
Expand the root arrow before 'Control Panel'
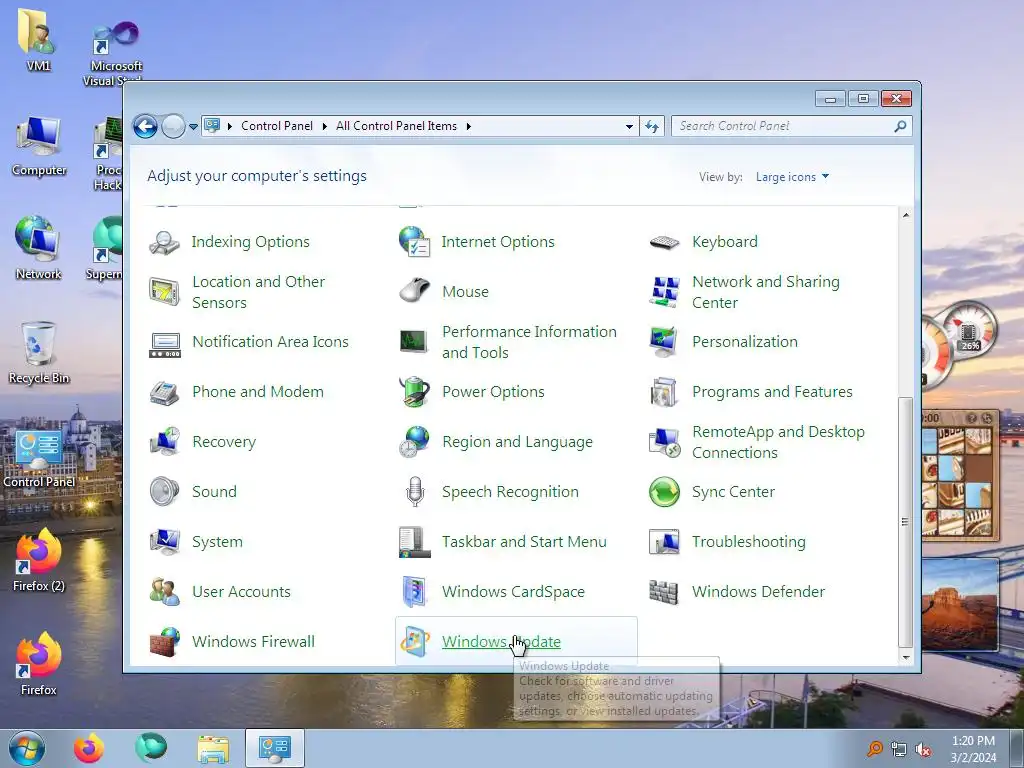pyautogui.click(x=230, y=126)
